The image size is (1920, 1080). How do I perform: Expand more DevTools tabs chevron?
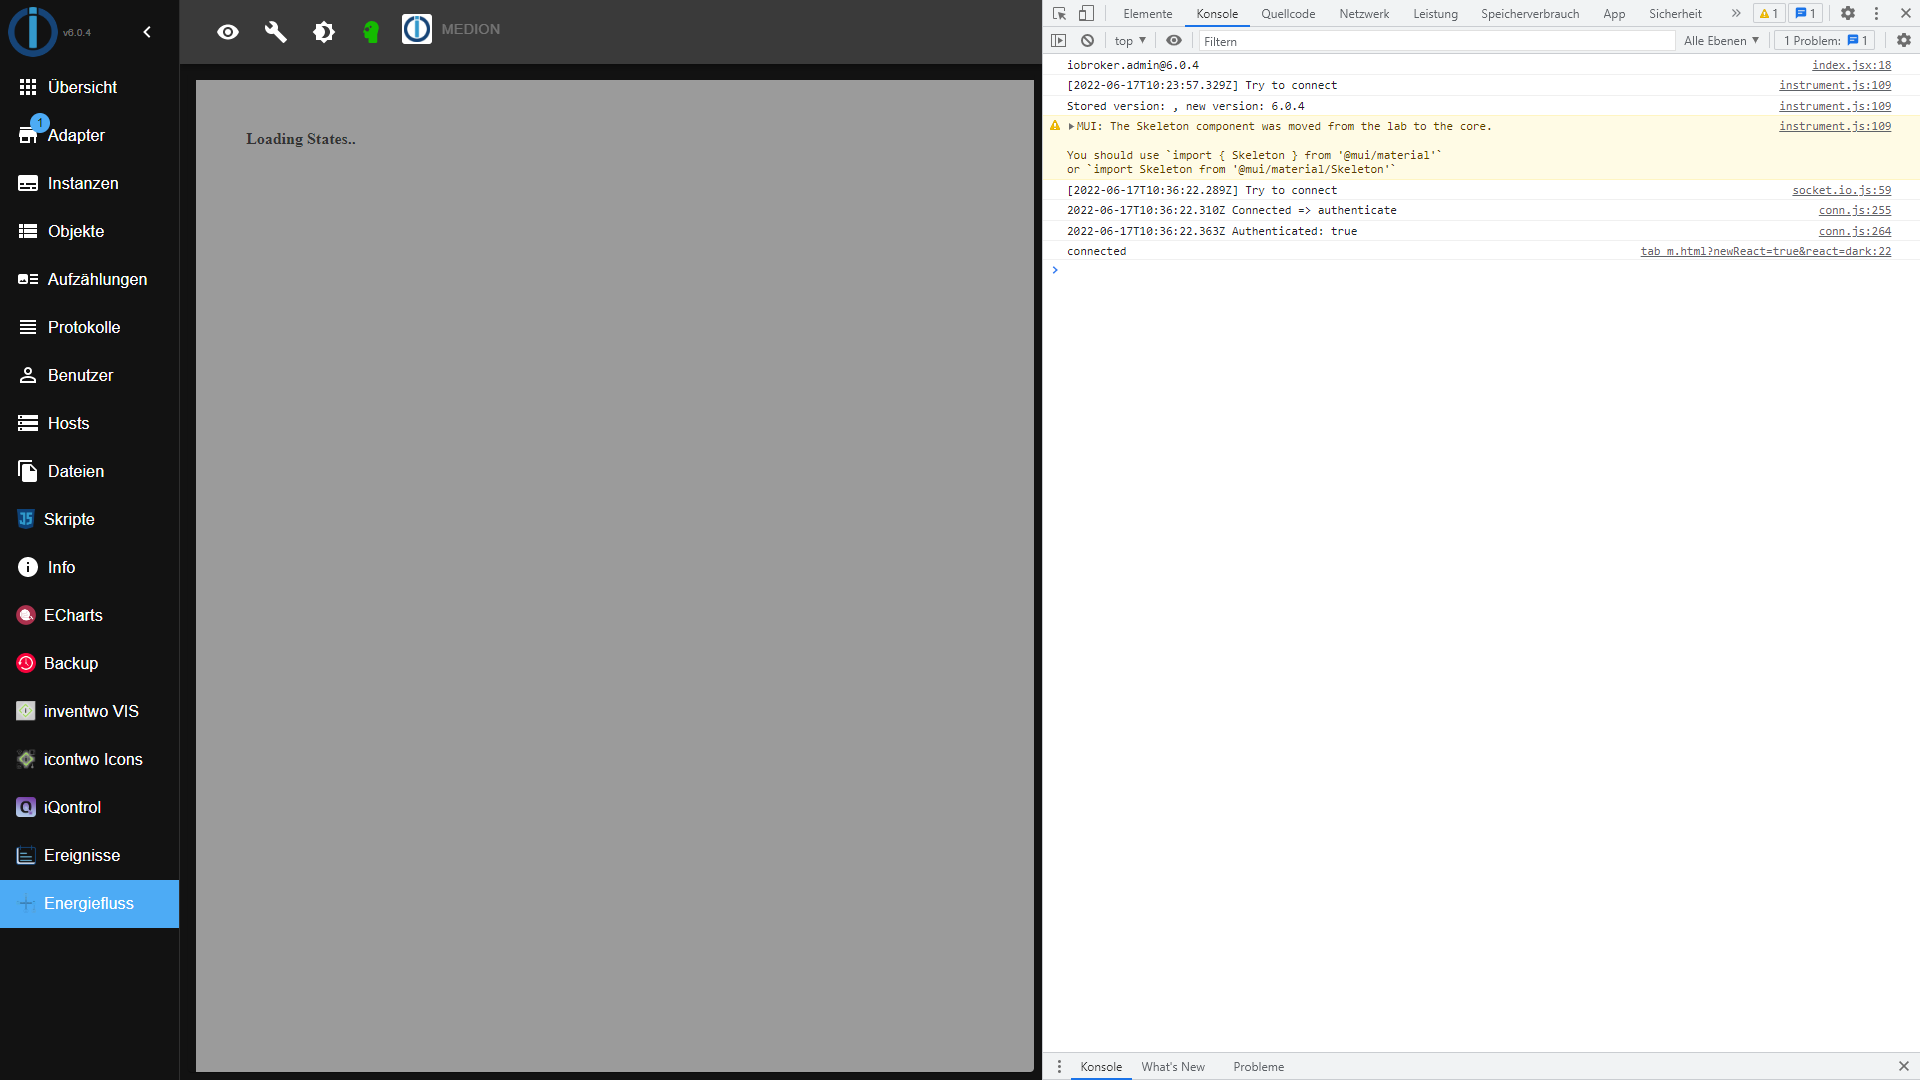pyautogui.click(x=1736, y=13)
